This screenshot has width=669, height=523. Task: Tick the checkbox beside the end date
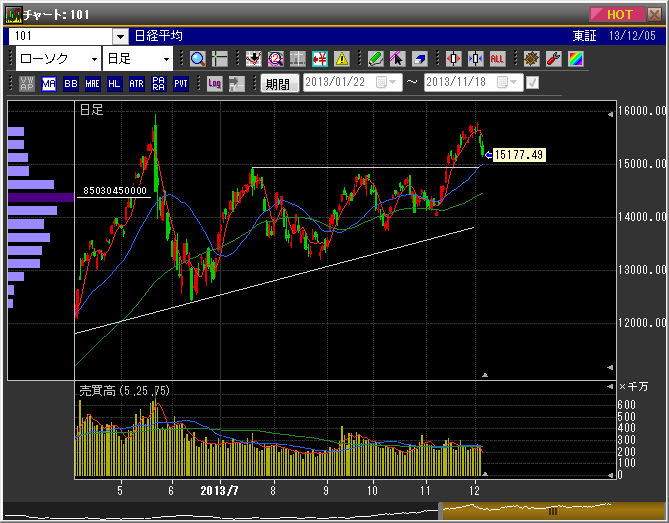[532, 83]
